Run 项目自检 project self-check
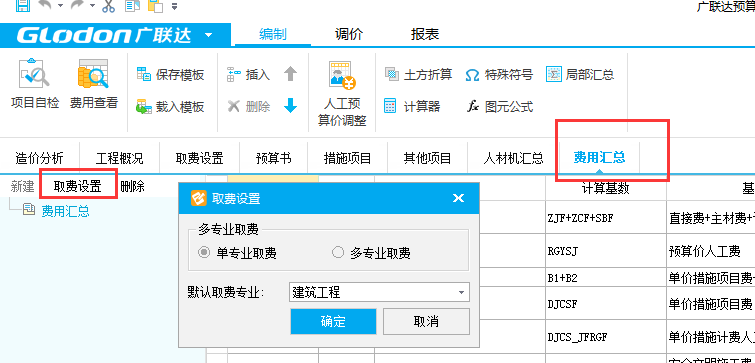The image size is (755, 363). pos(35,84)
